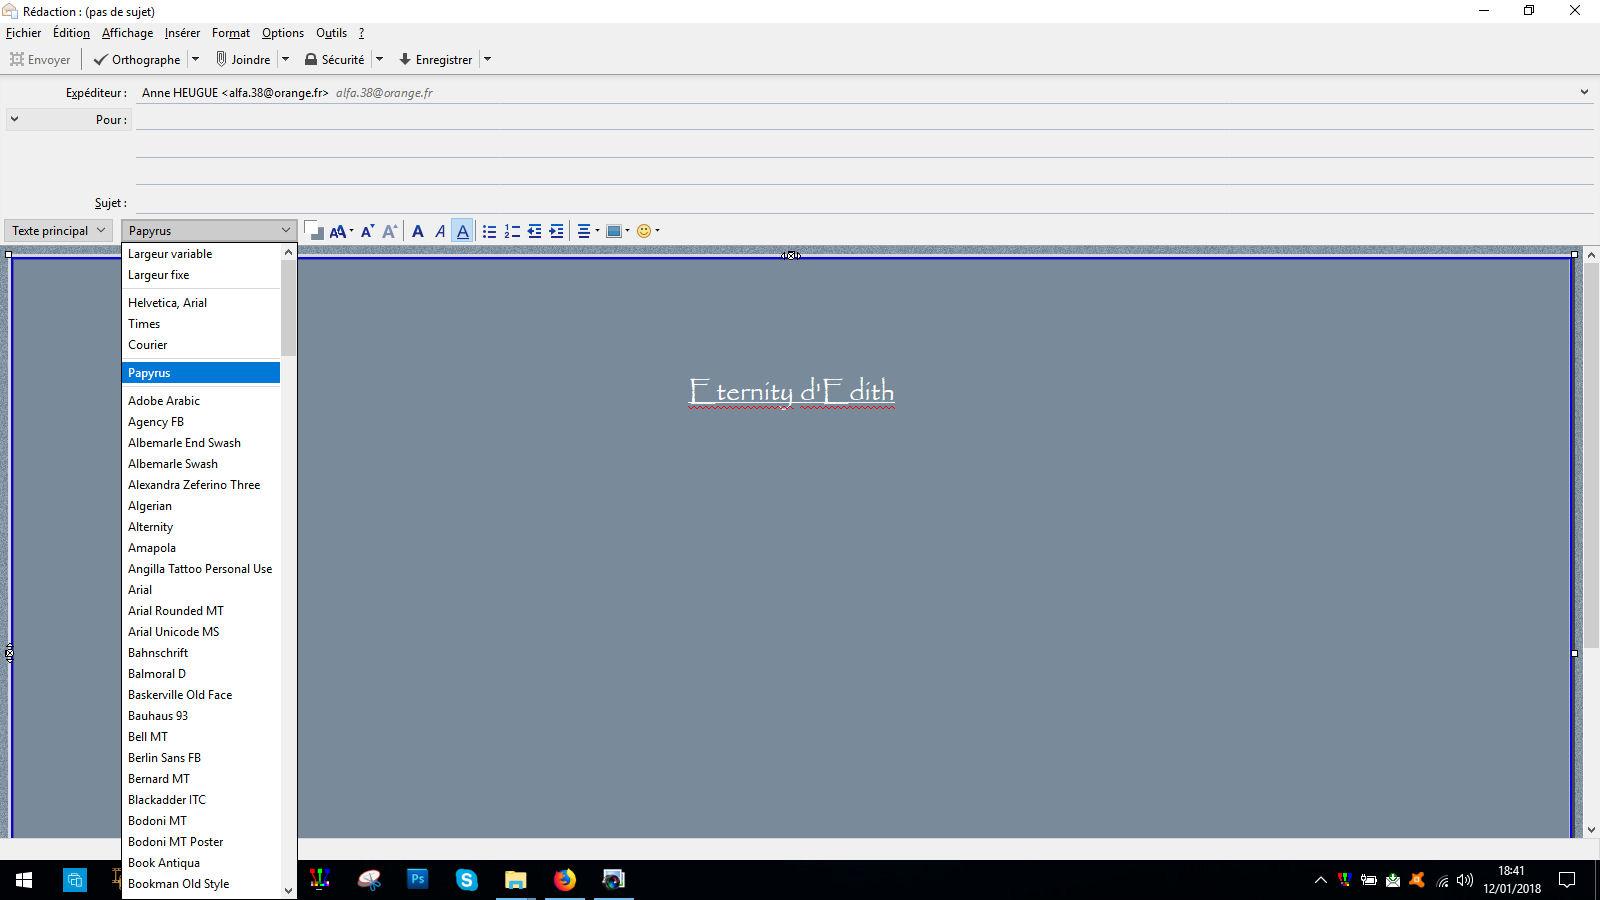
Task: Open the Affichage menu
Action: pyautogui.click(x=127, y=33)
